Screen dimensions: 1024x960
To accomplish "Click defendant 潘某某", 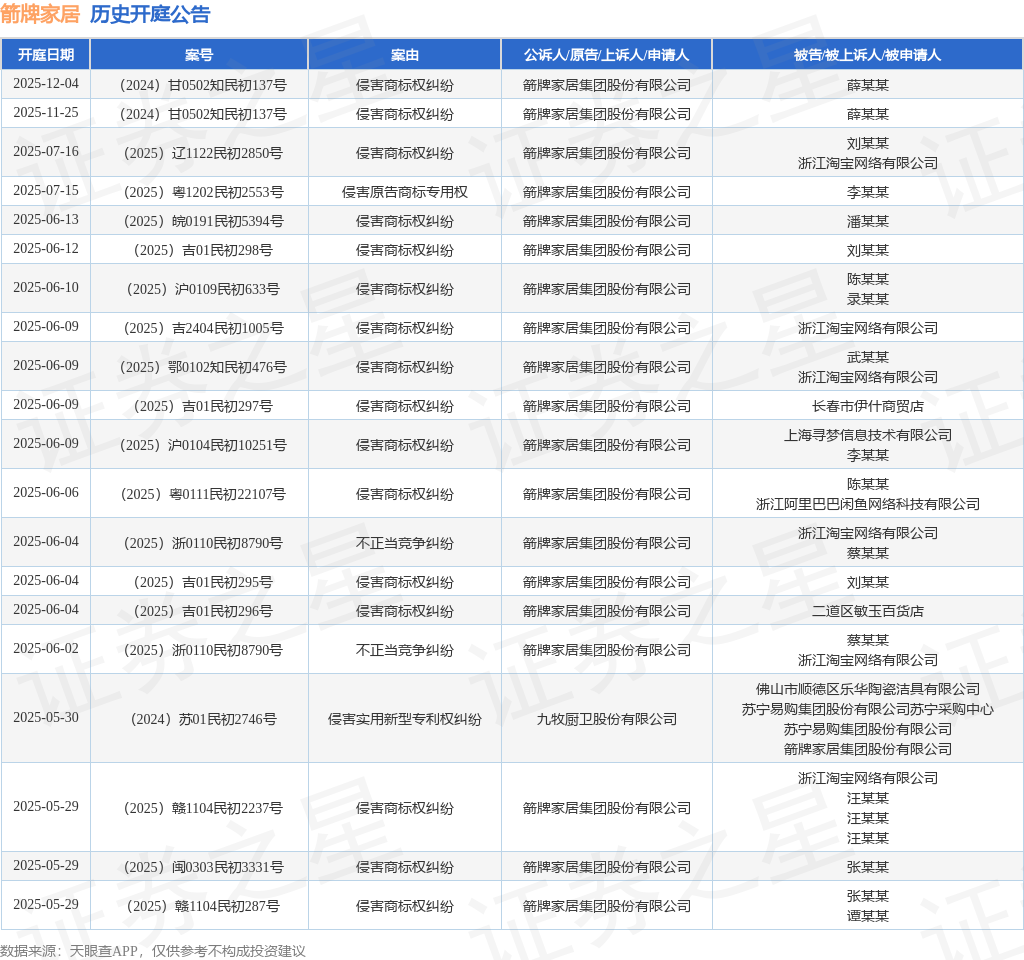I will coord(867,221).
